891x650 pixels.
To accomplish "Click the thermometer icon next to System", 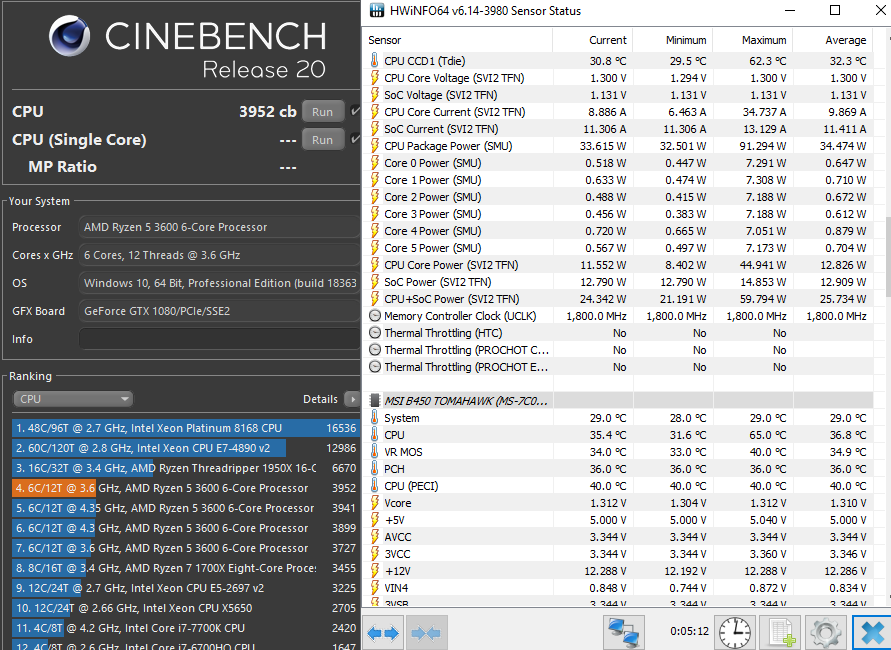I will click(x=374, y=418).
